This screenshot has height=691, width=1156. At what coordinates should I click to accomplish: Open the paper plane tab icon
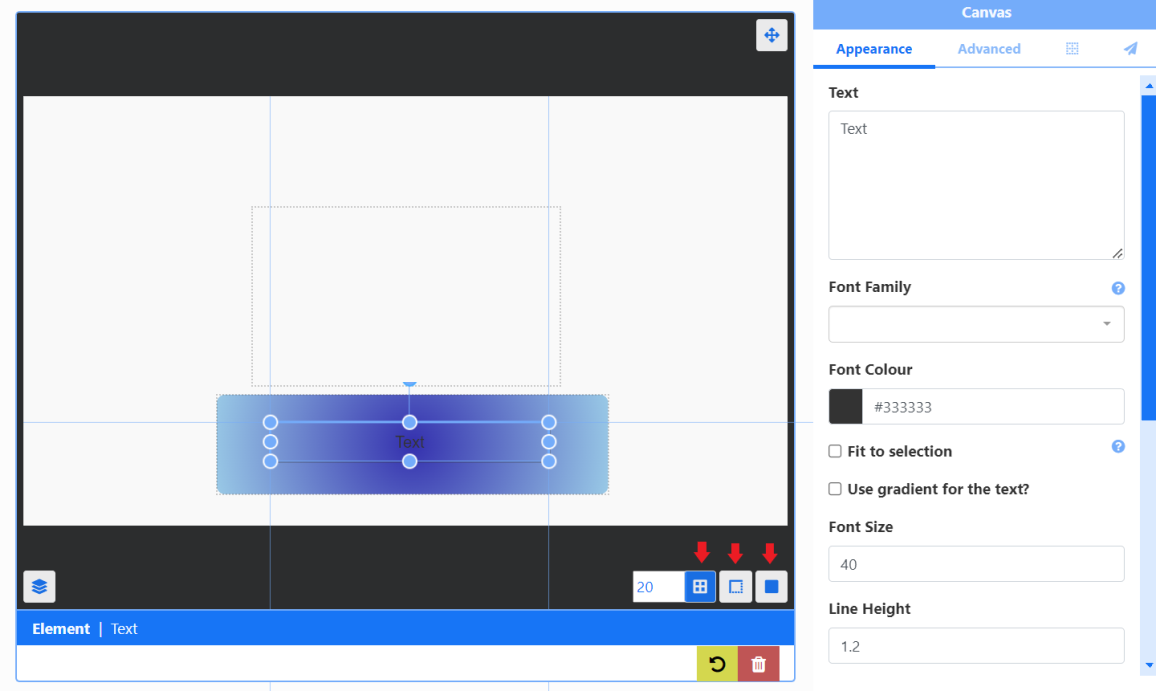click(1130, 49)
